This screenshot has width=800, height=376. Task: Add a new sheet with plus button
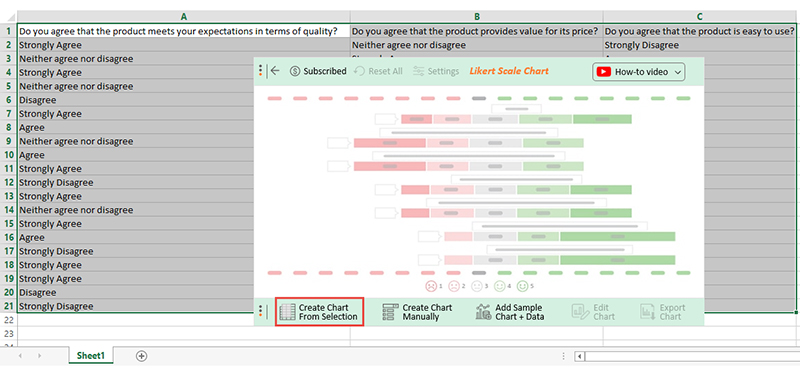[x=141, y=356]
